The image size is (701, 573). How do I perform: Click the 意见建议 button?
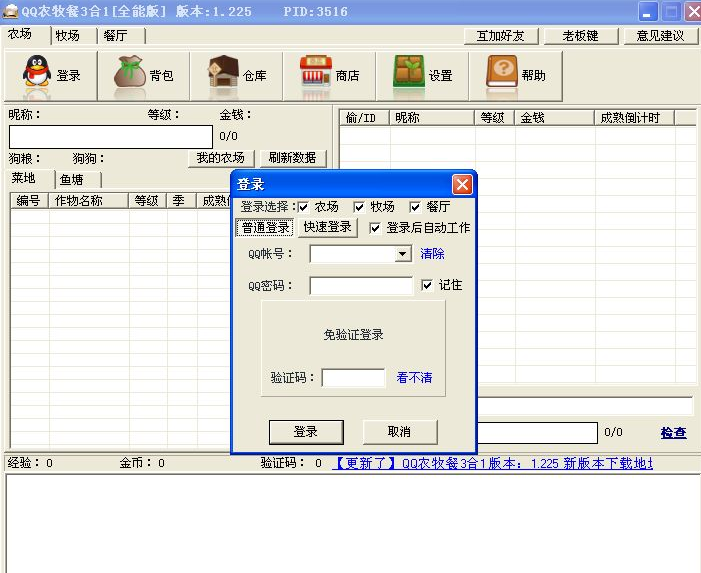[661, 36]
